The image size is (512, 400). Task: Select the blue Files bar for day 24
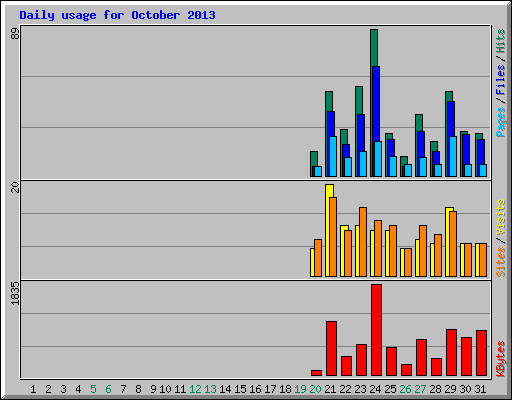coord(376,103)
